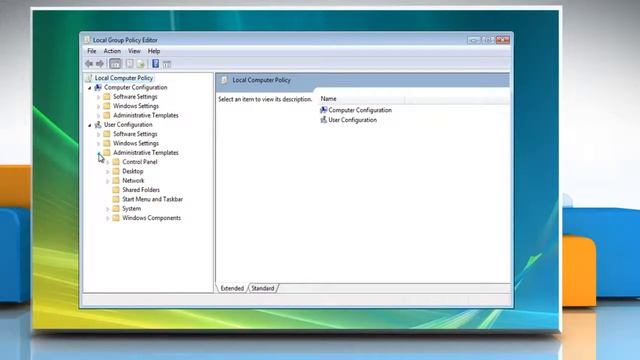Minimize the Local Group Policy Editor window
Image resolution: width=640 pixels, height=360 pixels.
pos(474,40)
